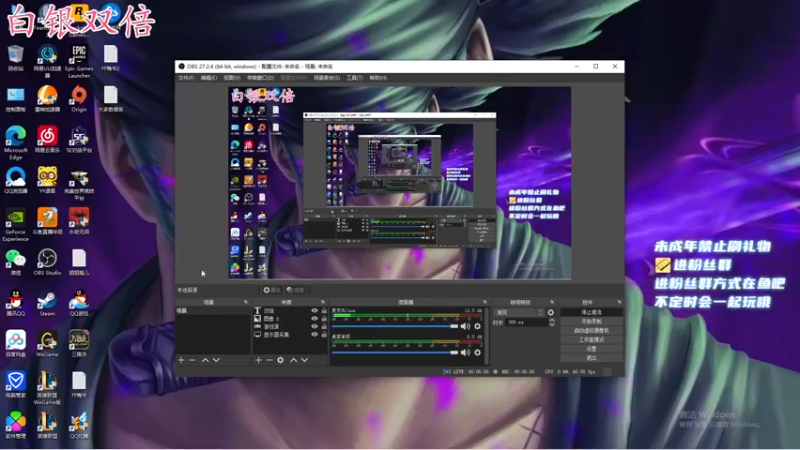
Task: Remove selected scene with the minus icon in Scenes panel
Action: pos(192,360)
